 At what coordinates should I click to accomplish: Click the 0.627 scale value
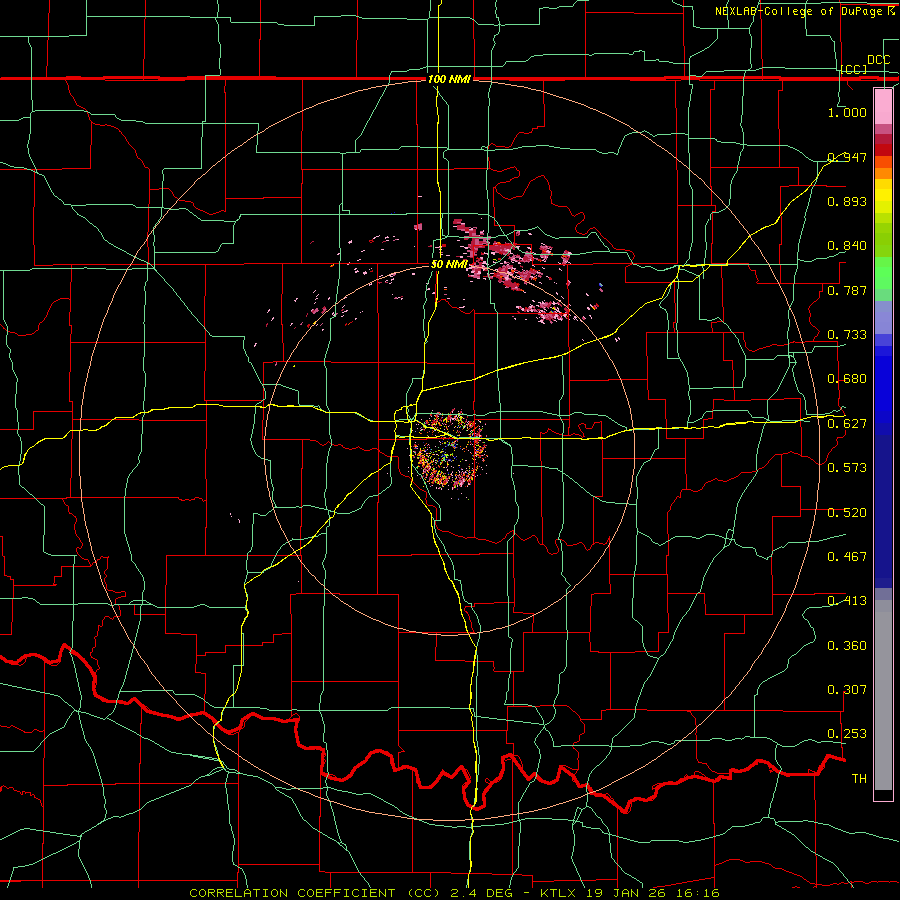(847, 424)
